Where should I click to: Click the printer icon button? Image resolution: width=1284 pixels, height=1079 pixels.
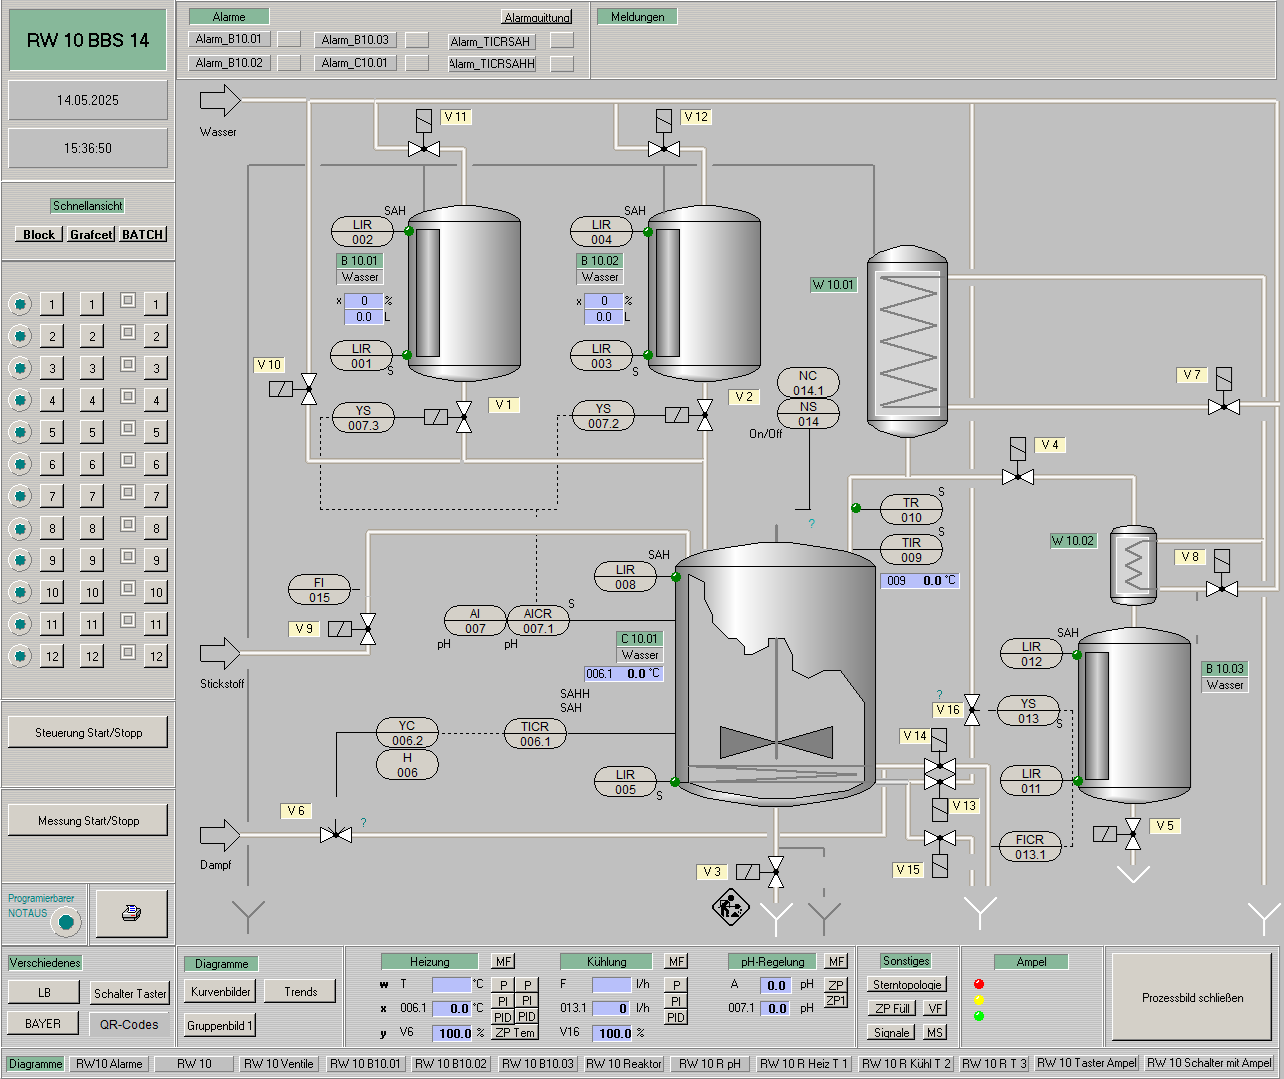pos(131,913)
